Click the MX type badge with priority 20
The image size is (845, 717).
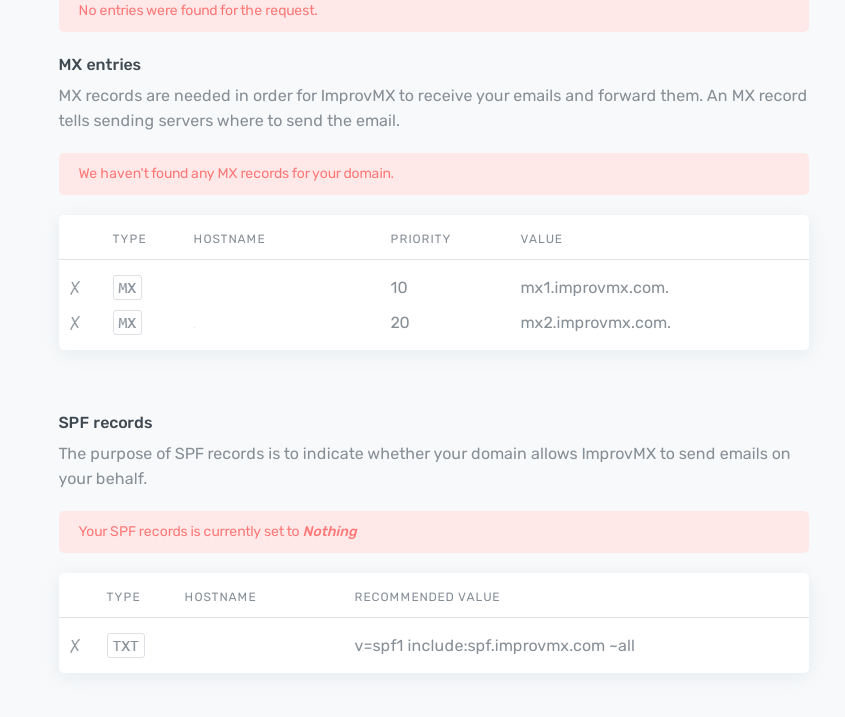click(127, 323)
